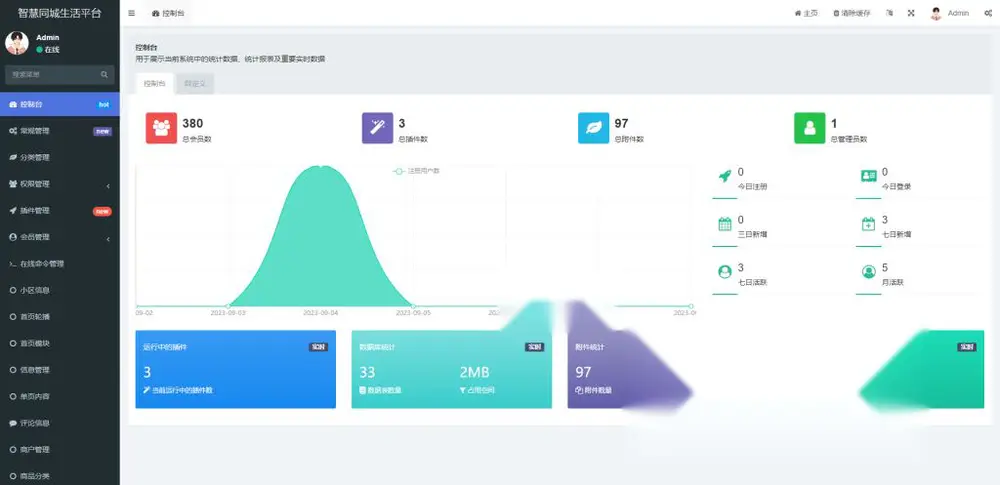Open 常规管理 in the sidebar menu
Image resolution: width=1000 pixels, height=485 pixels.
point(60,131)
